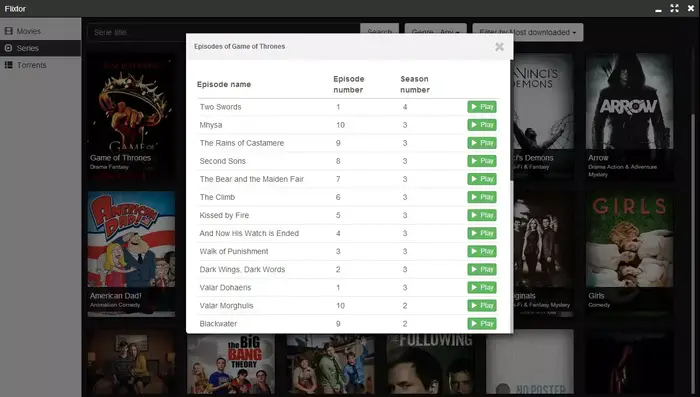
Task: Open the Arrow poster
Action: (x=629, y=117)
